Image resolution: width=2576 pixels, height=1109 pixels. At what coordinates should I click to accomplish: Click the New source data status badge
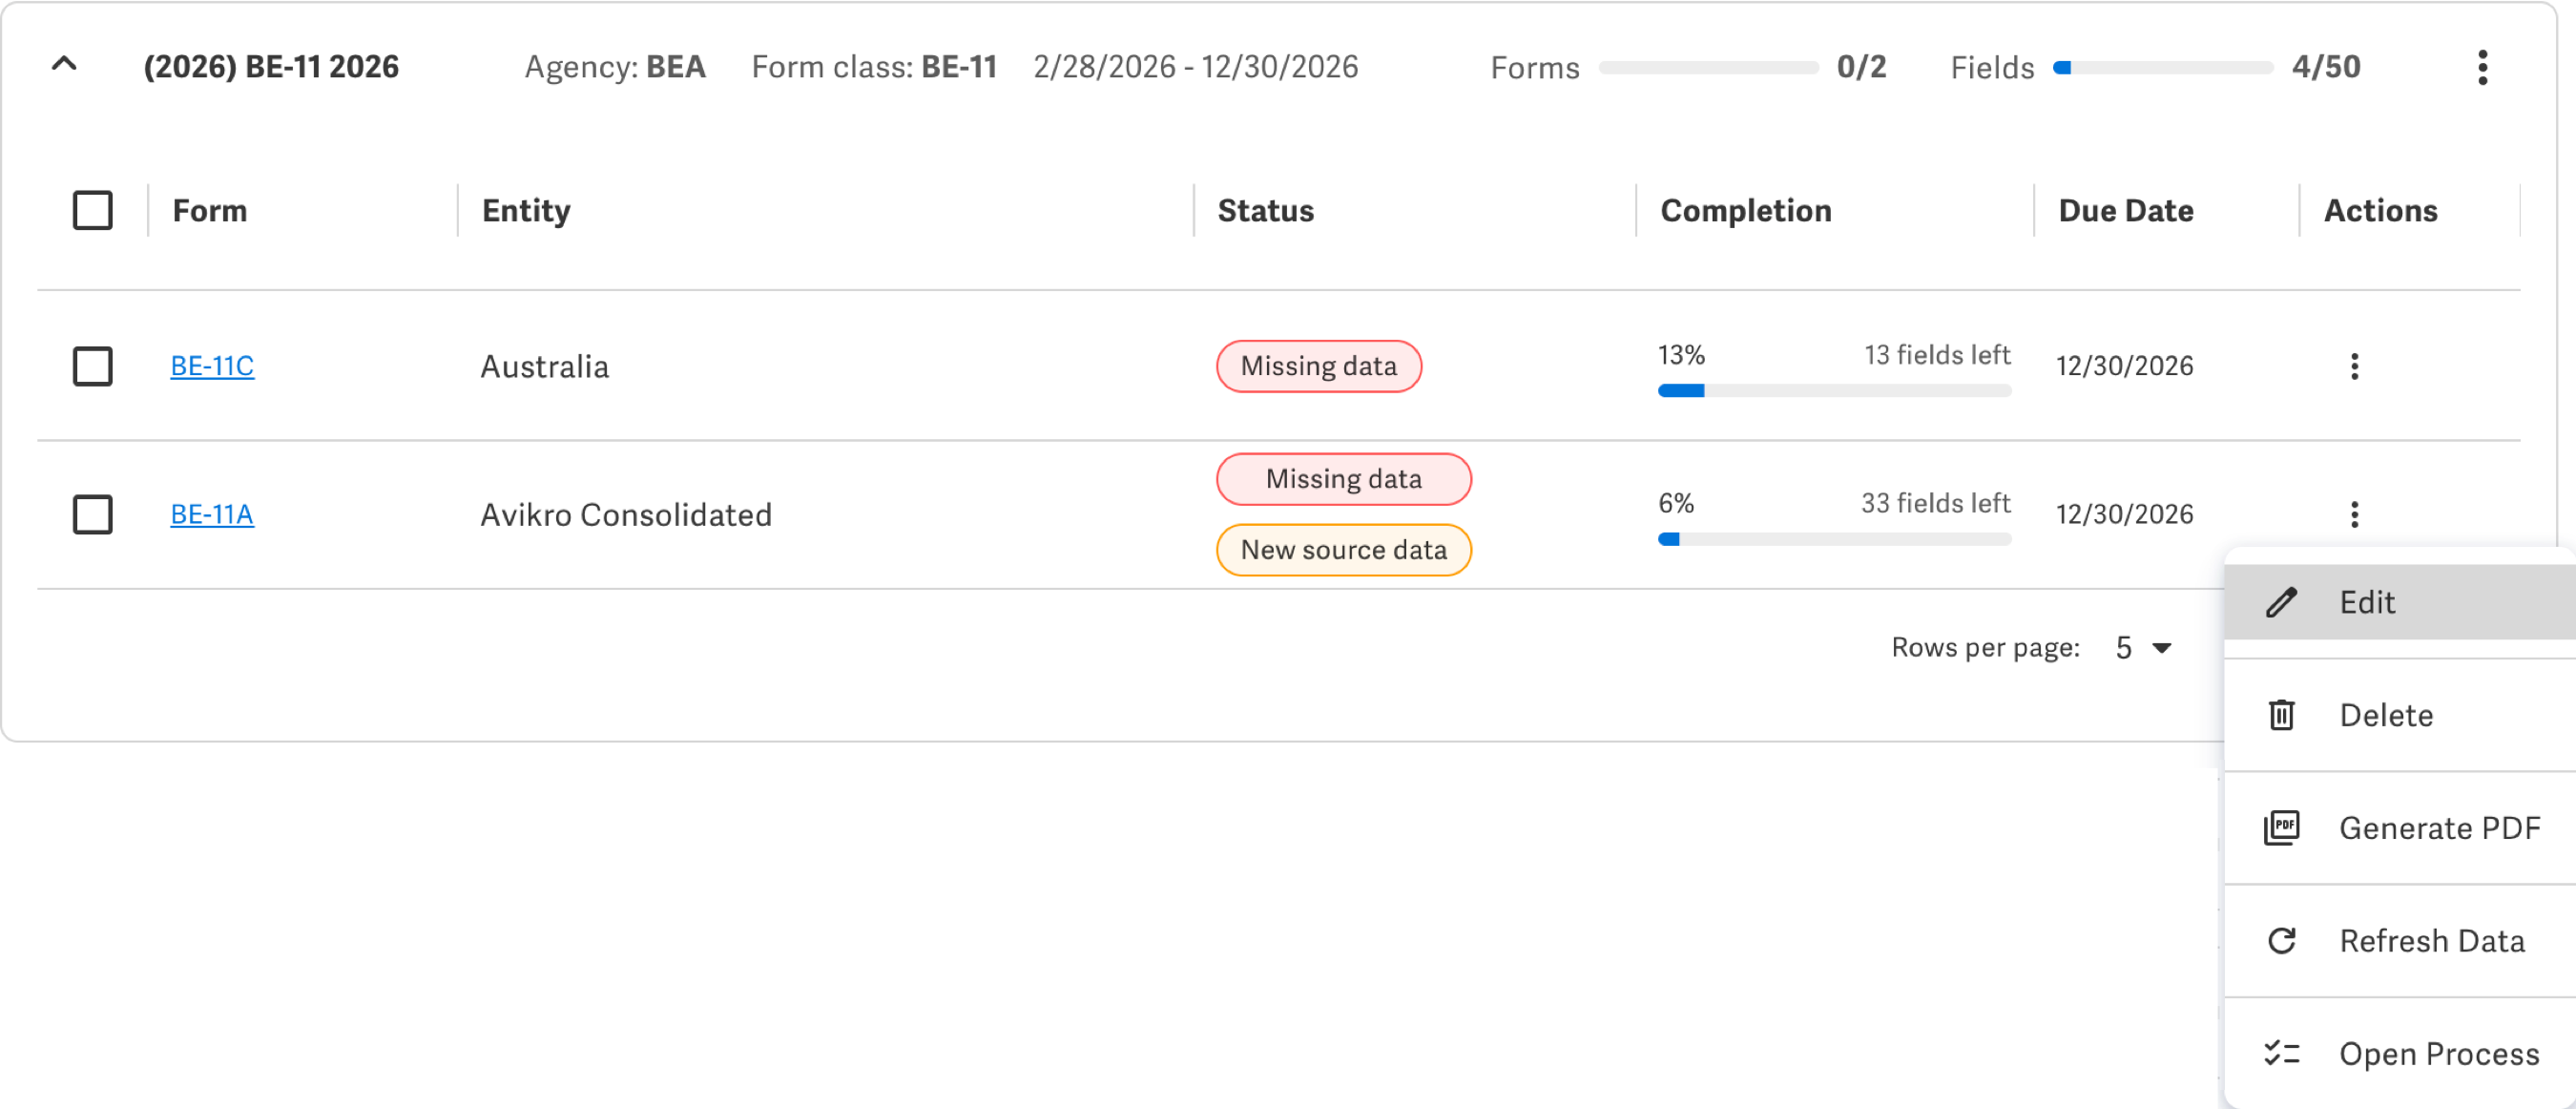[x=1343, y=550]
